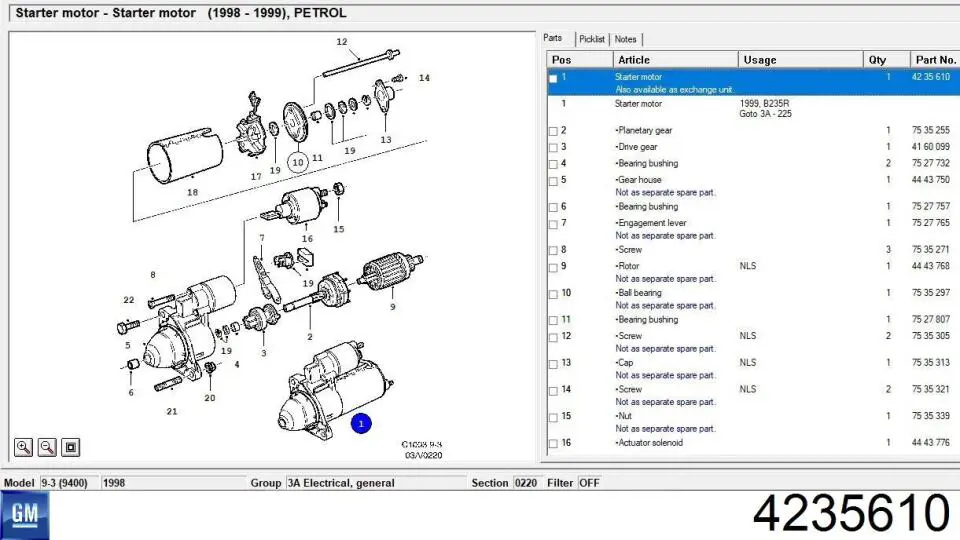Click the Pos column header
960x540 pixels.
[580, 60]
